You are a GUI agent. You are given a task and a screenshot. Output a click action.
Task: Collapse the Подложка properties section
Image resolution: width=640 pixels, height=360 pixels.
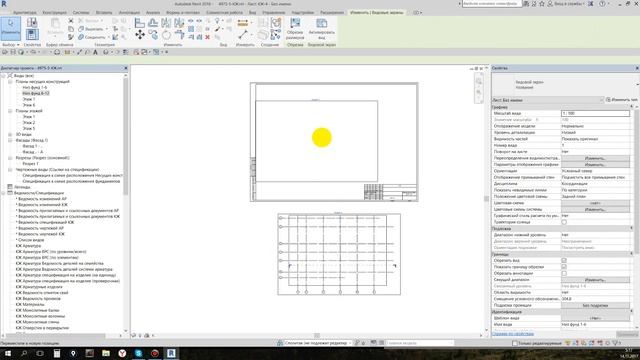(x=631, y=229)
